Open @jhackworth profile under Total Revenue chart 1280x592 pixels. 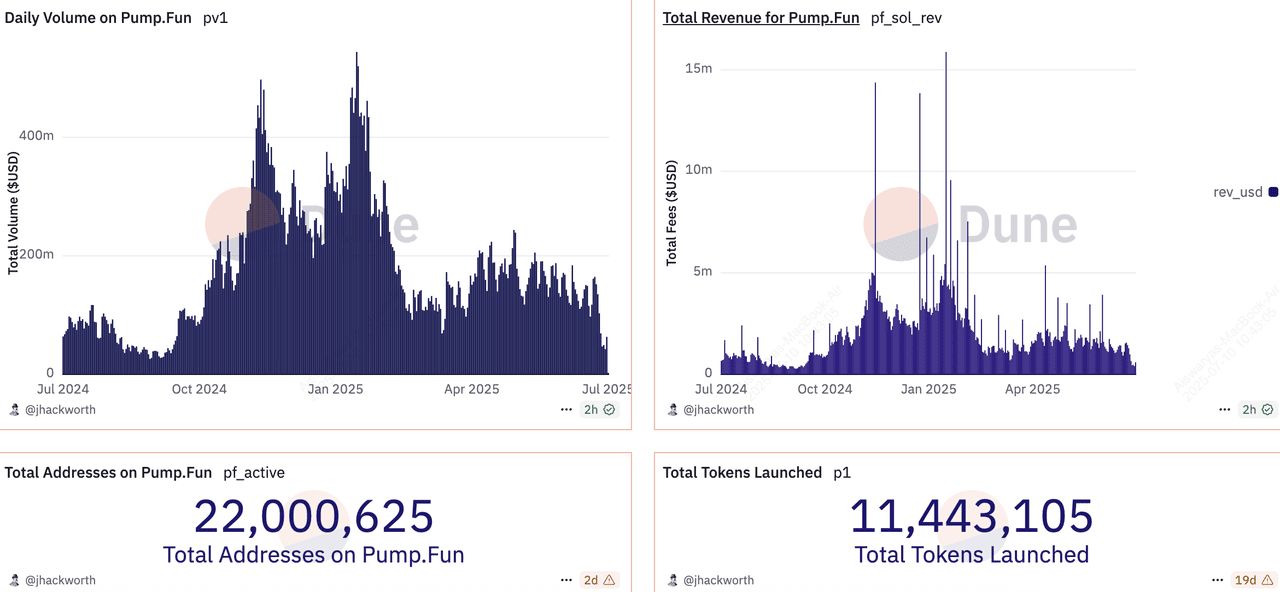[718, 409]
